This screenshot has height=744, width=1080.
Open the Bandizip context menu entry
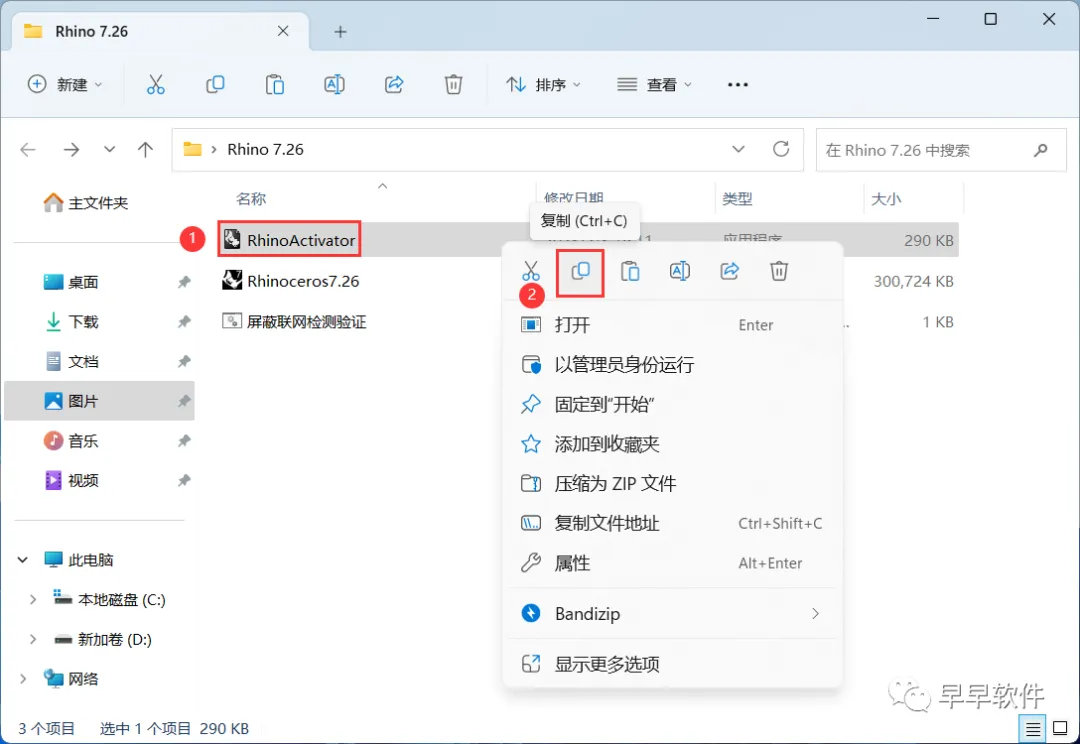[672, 614]
